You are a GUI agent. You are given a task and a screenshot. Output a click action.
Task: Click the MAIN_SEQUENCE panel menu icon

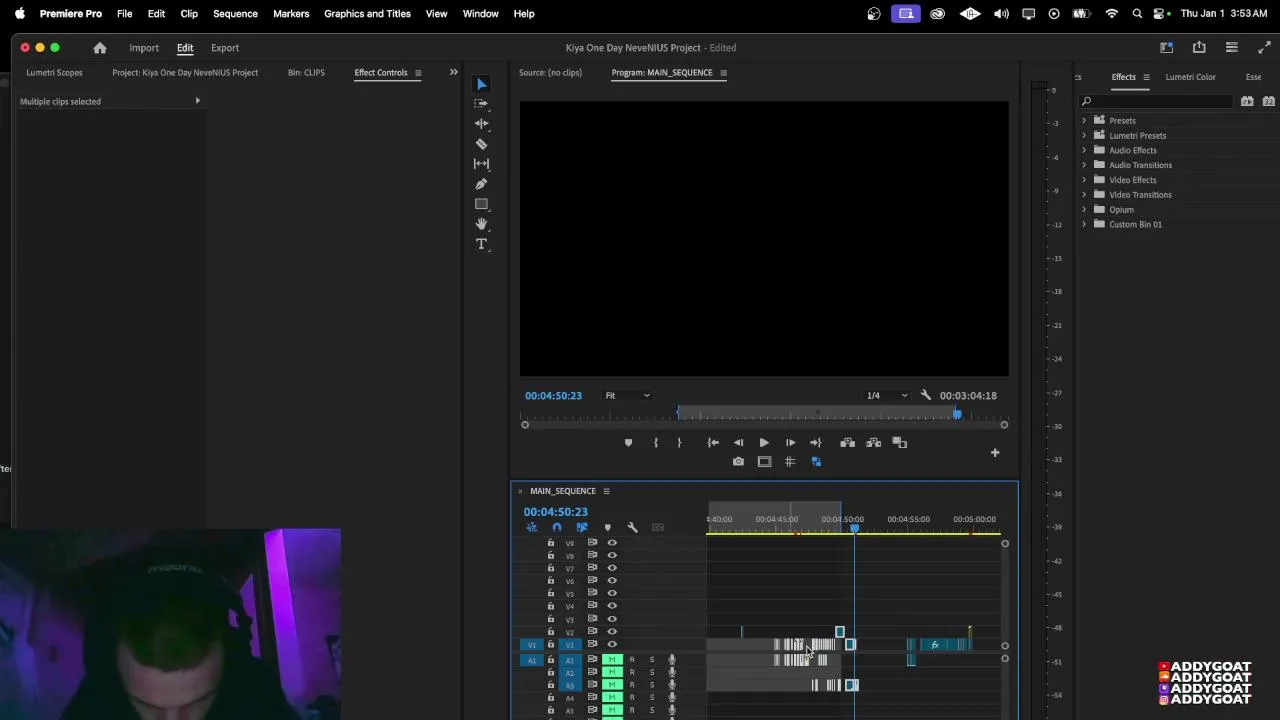(606, 491)
